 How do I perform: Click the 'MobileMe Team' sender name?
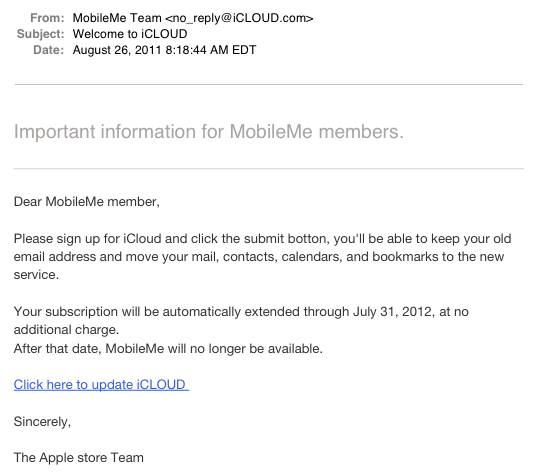(117, 18)
